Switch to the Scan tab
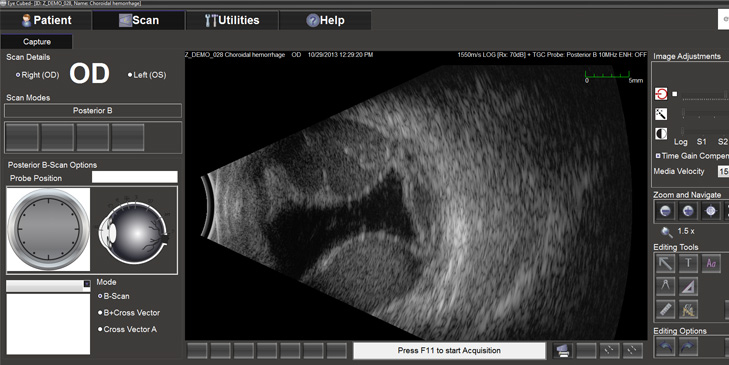This screenshot has height=365, width=729. coord(139,20)
